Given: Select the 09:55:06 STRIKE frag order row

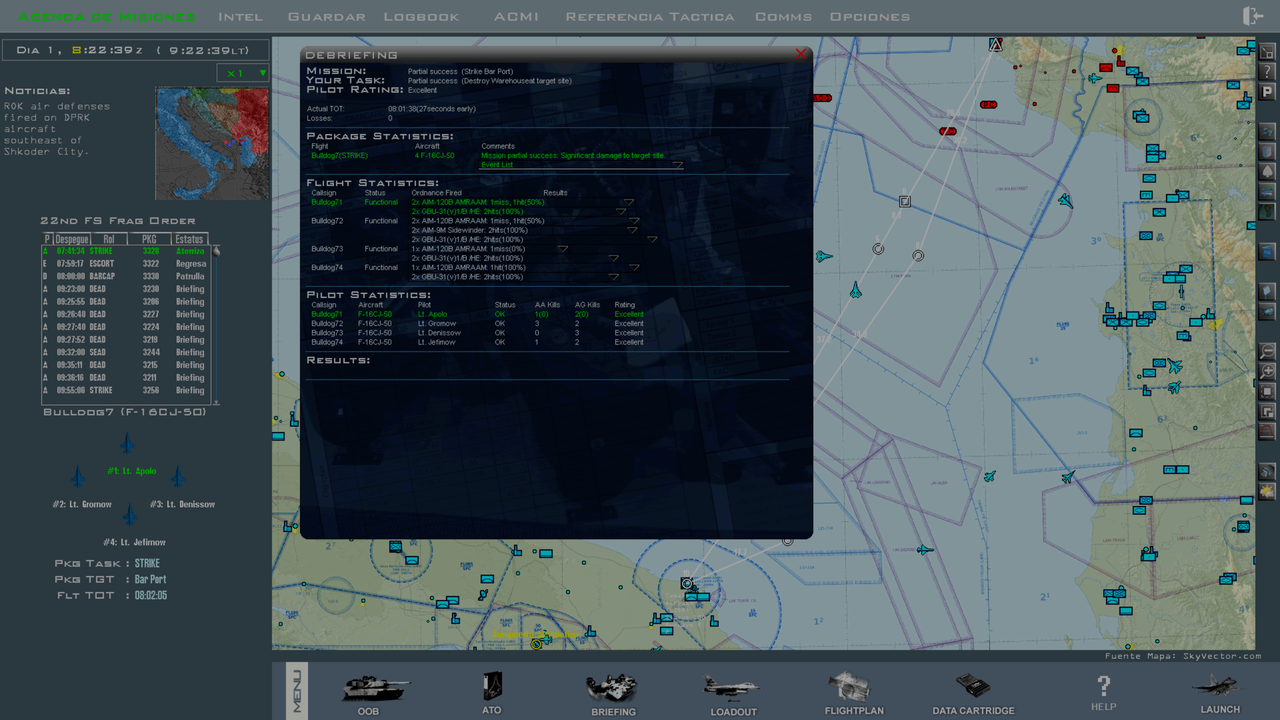Looking at the screenshot, I should 125,390.
